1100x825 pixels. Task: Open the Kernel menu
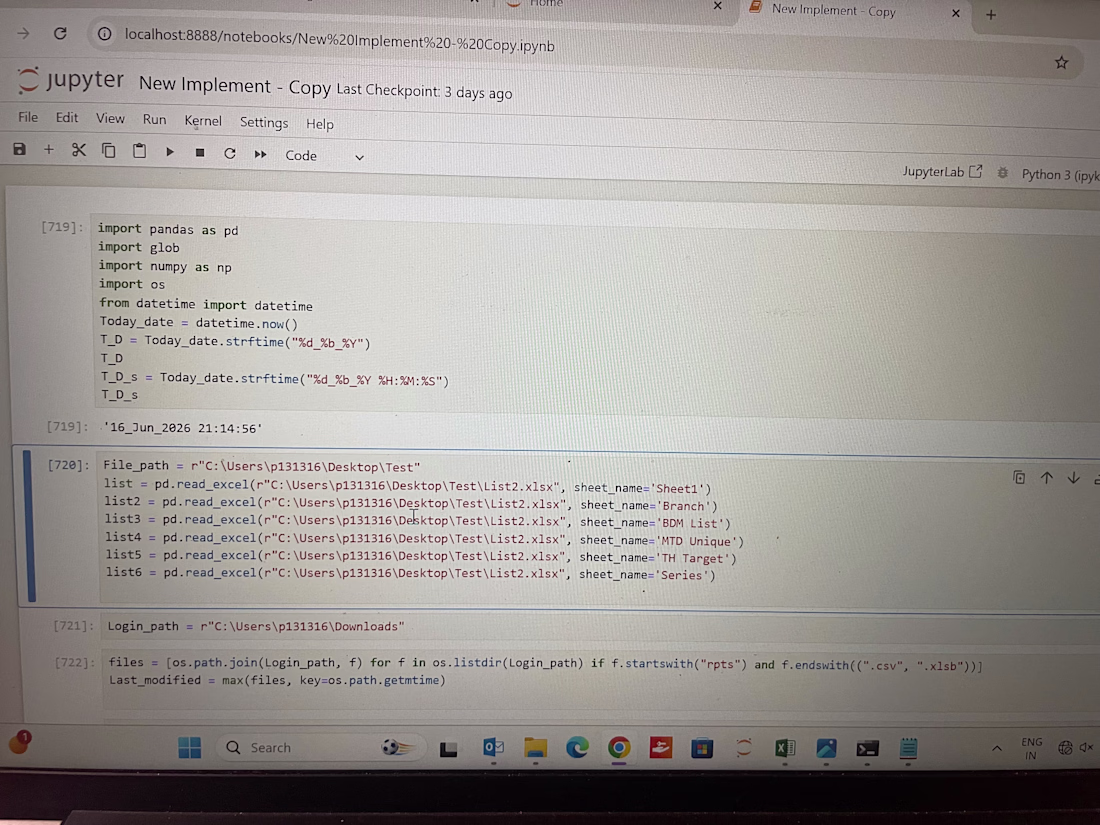coord(203,121)
